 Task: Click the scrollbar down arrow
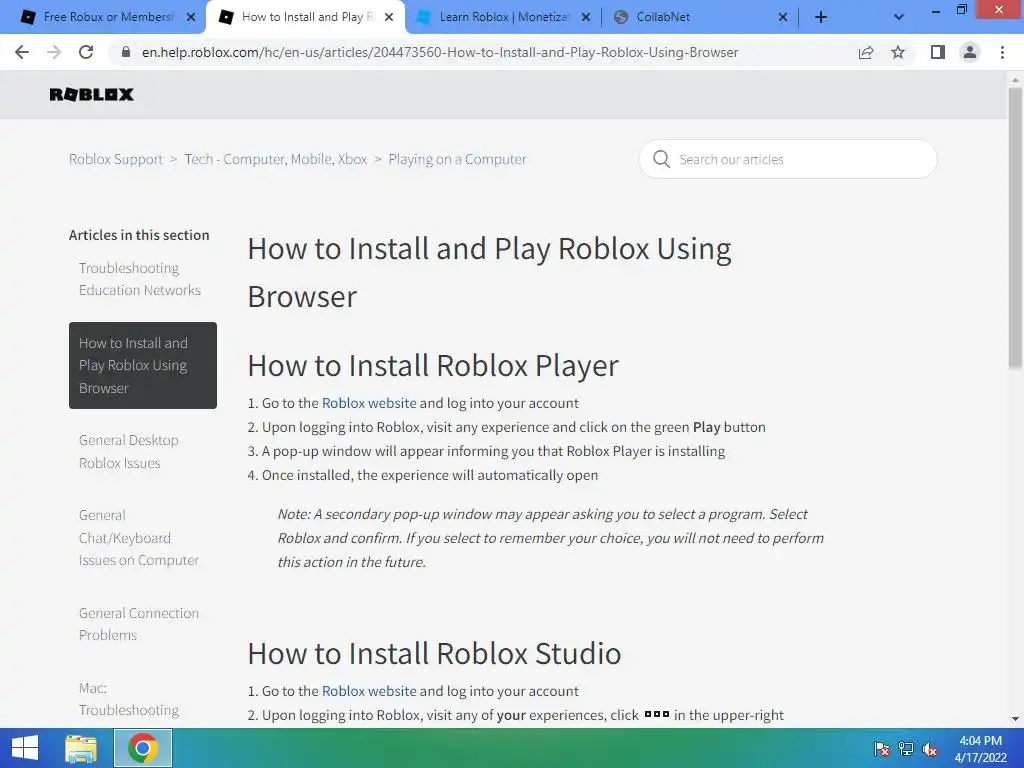click(1015, 719)
